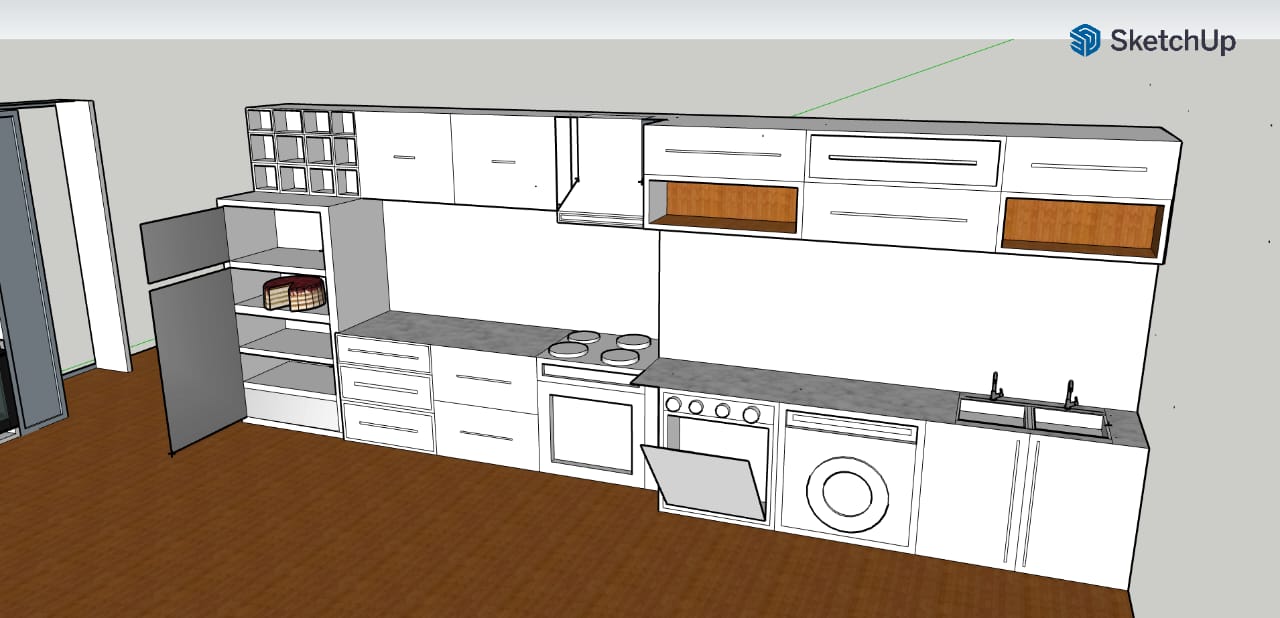1280x618 pixels.
Task: Click the top drawer below the countertop
Action: (x=384, y=354)
